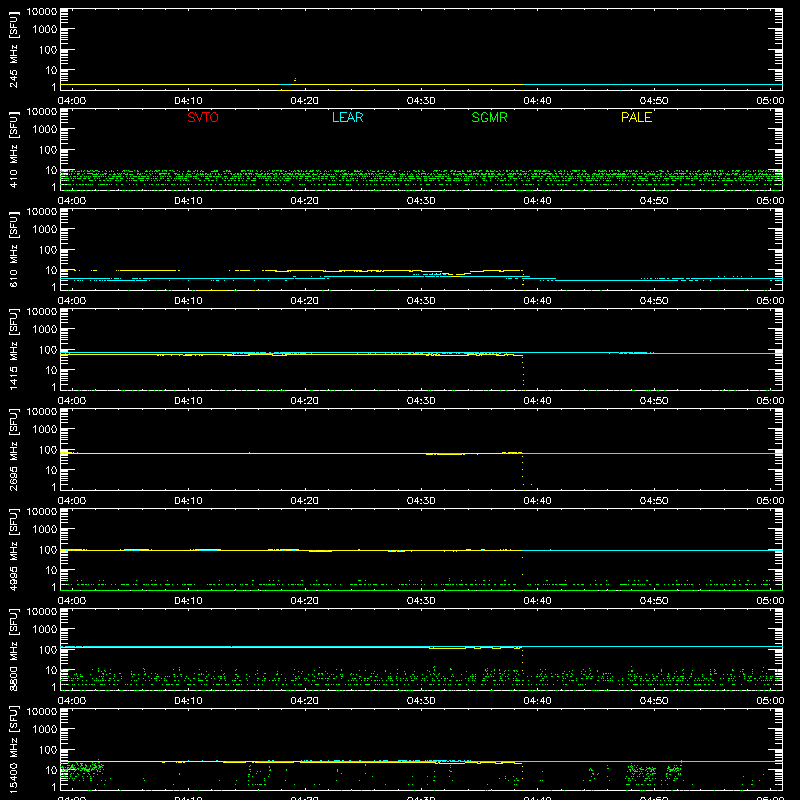Click 04:10 tick under the 245 MHz plot
This screenshot has width=800, height=800.
pyautogui.click(x=188, y=101)
